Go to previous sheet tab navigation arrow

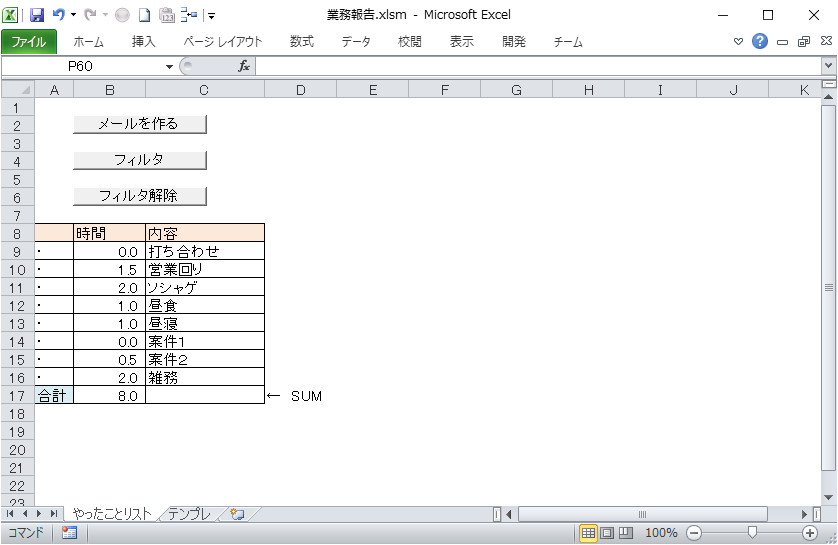coord(25,513)
